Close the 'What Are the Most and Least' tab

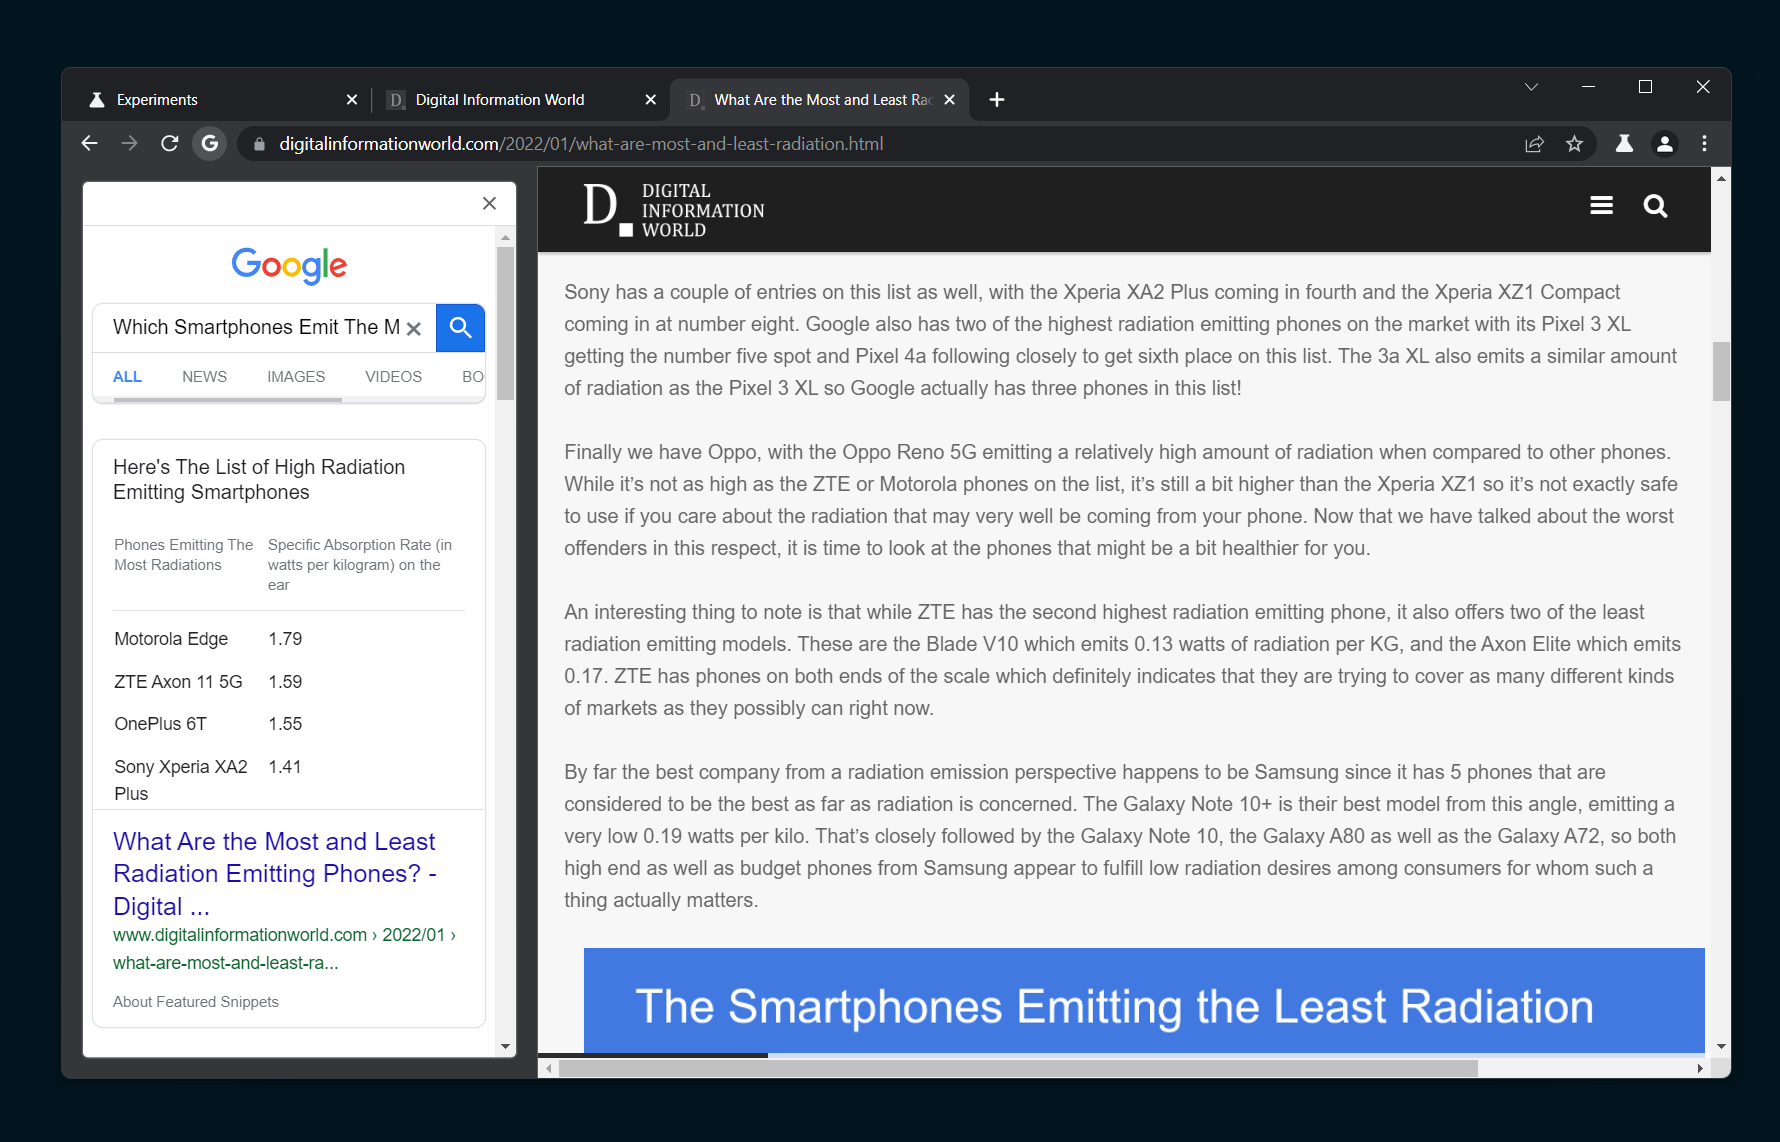pos(949,100)
